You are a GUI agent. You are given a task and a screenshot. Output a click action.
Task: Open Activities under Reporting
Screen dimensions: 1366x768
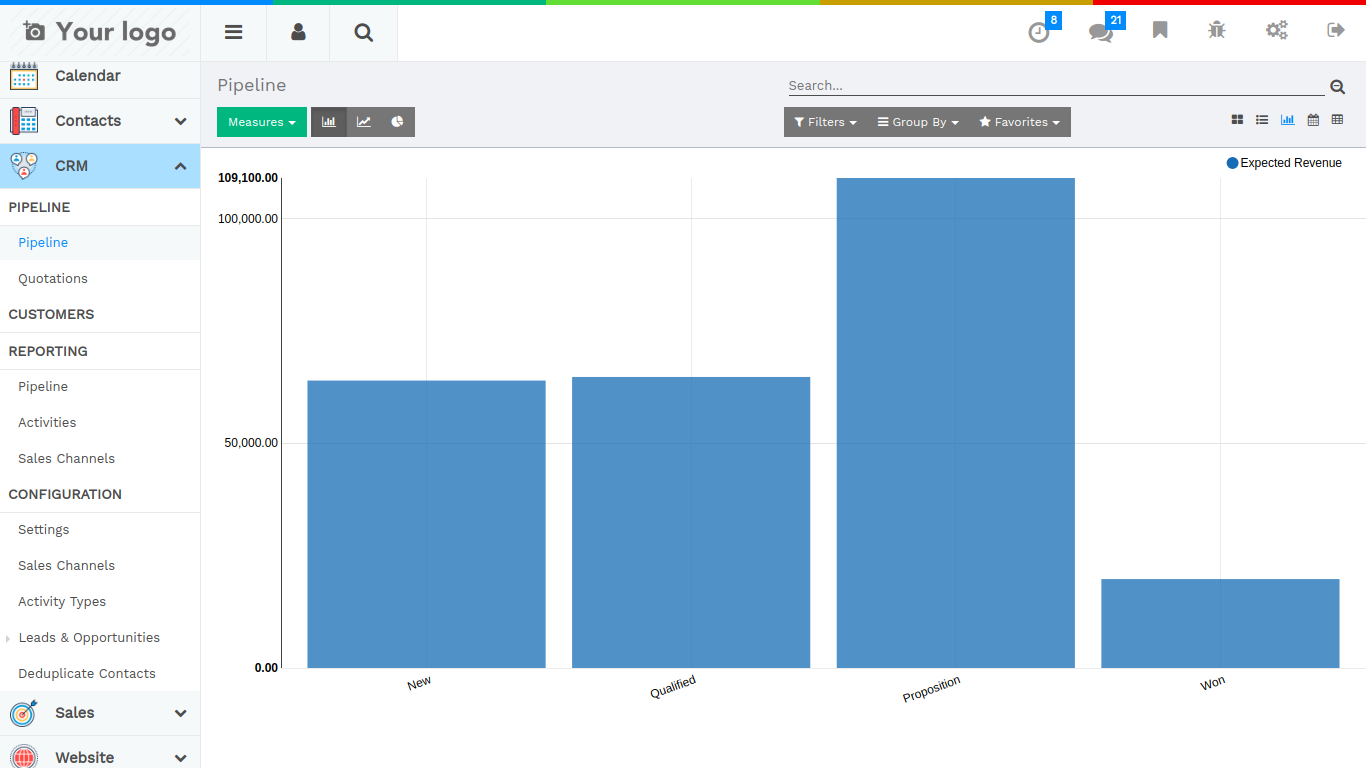pyautogui.click(x=47, y=423)
